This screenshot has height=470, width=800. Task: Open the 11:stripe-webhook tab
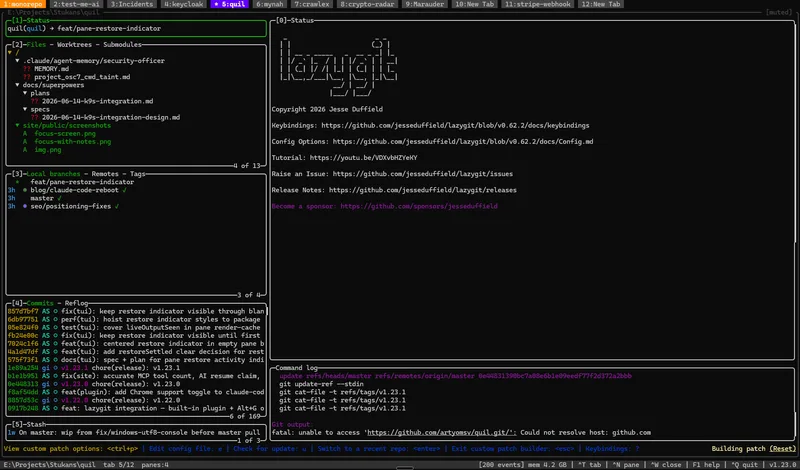(537, 4)
